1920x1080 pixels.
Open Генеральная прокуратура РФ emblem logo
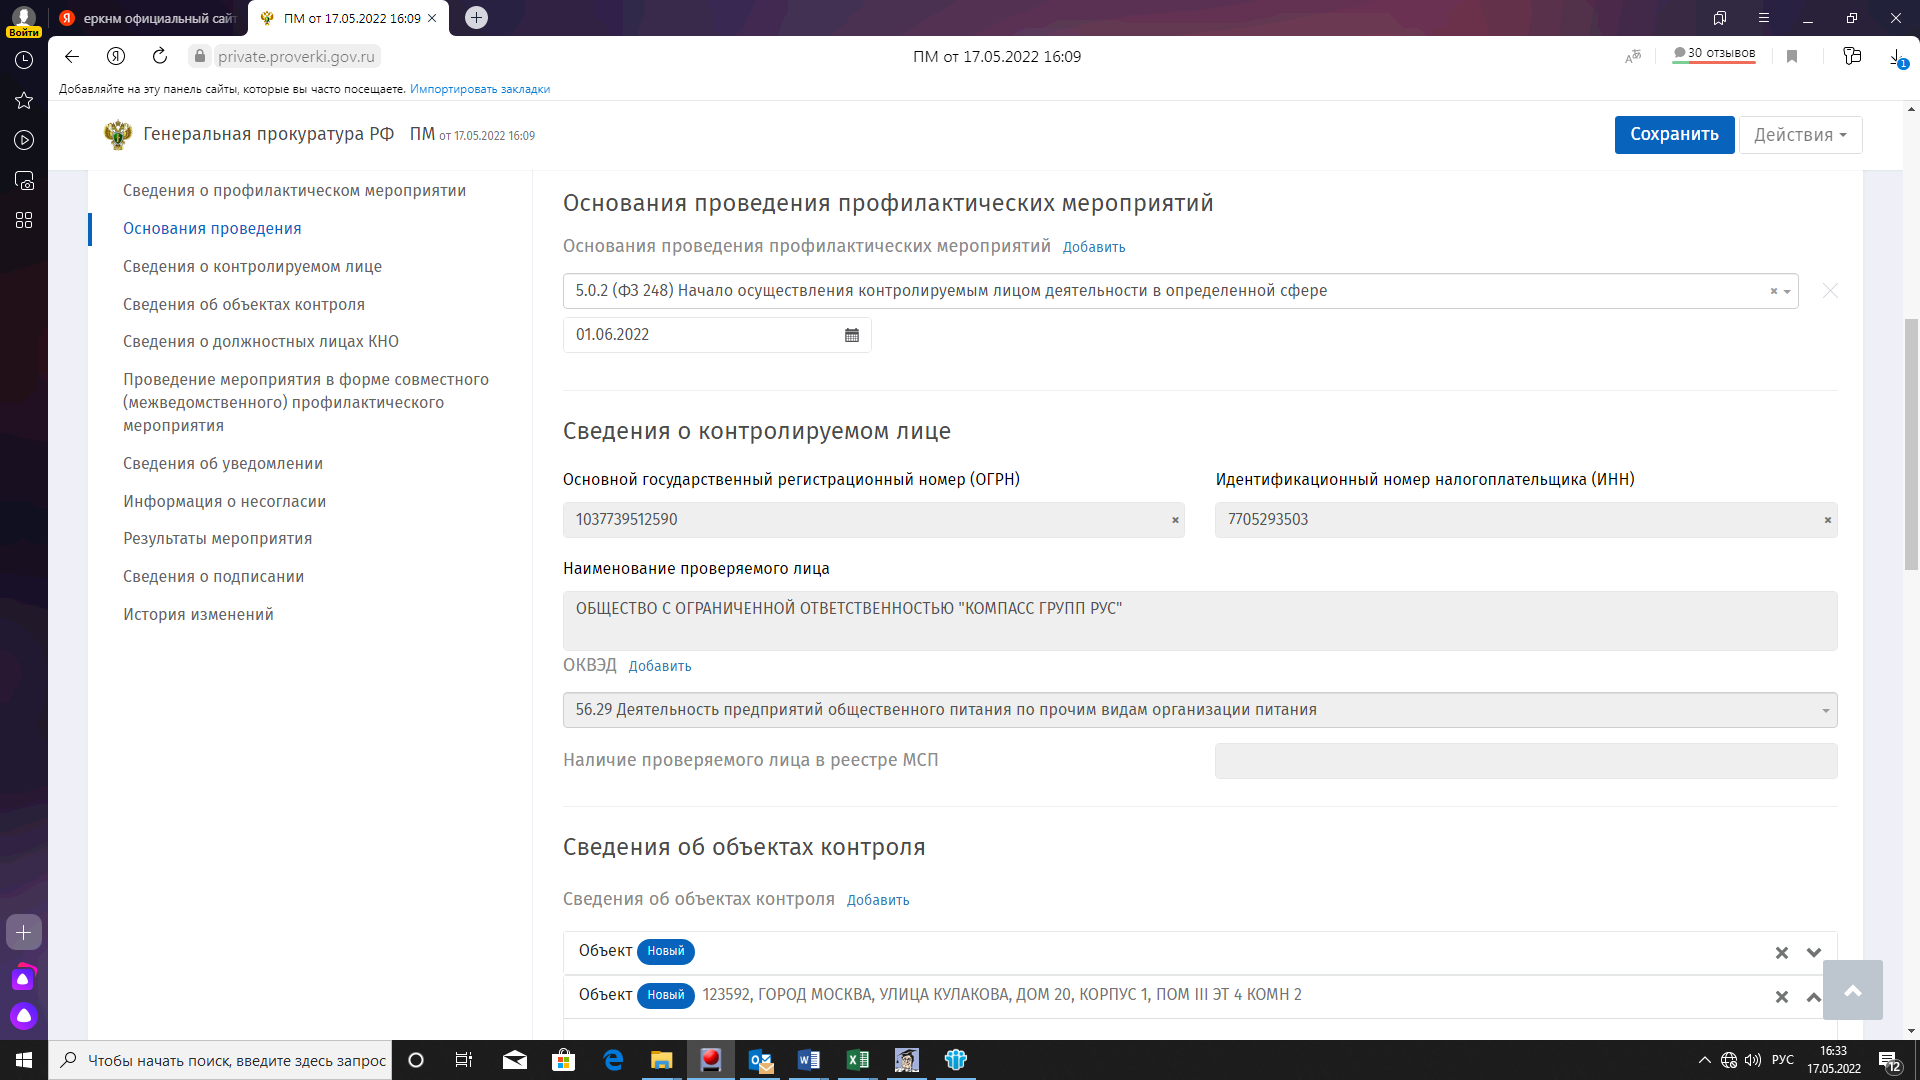pos(117,135)
